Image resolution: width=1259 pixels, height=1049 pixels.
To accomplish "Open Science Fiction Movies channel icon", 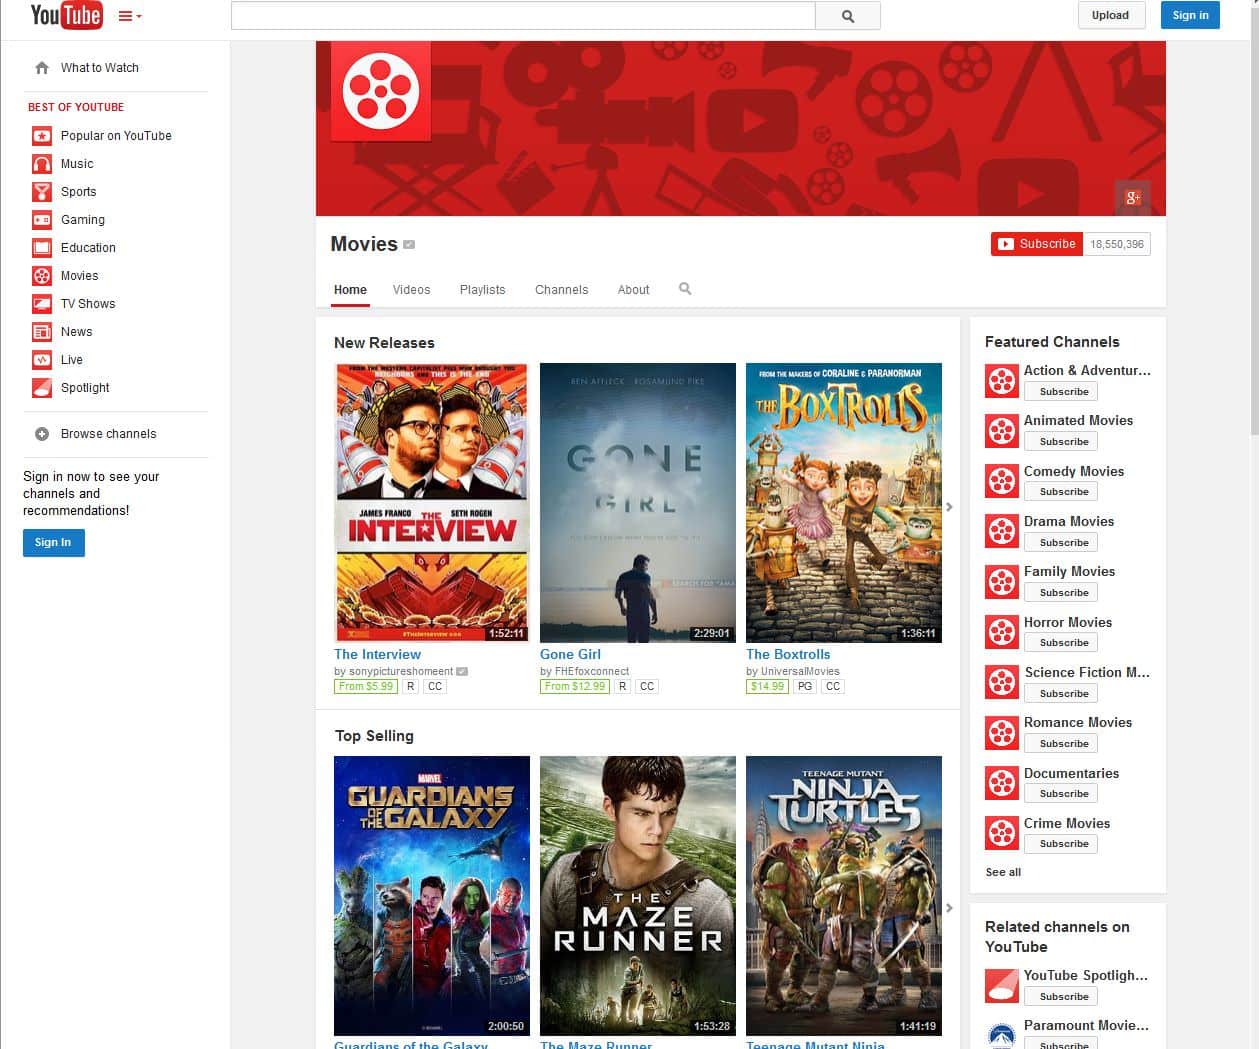I will click(x=1002, y=682).
